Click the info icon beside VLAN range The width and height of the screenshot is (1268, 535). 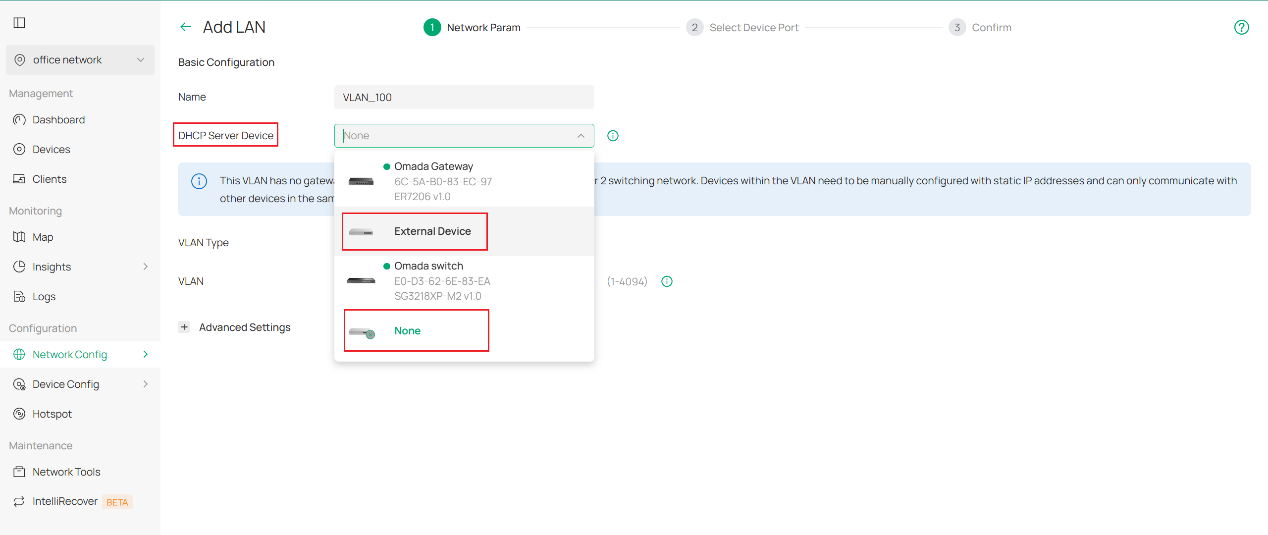[667, 282]
